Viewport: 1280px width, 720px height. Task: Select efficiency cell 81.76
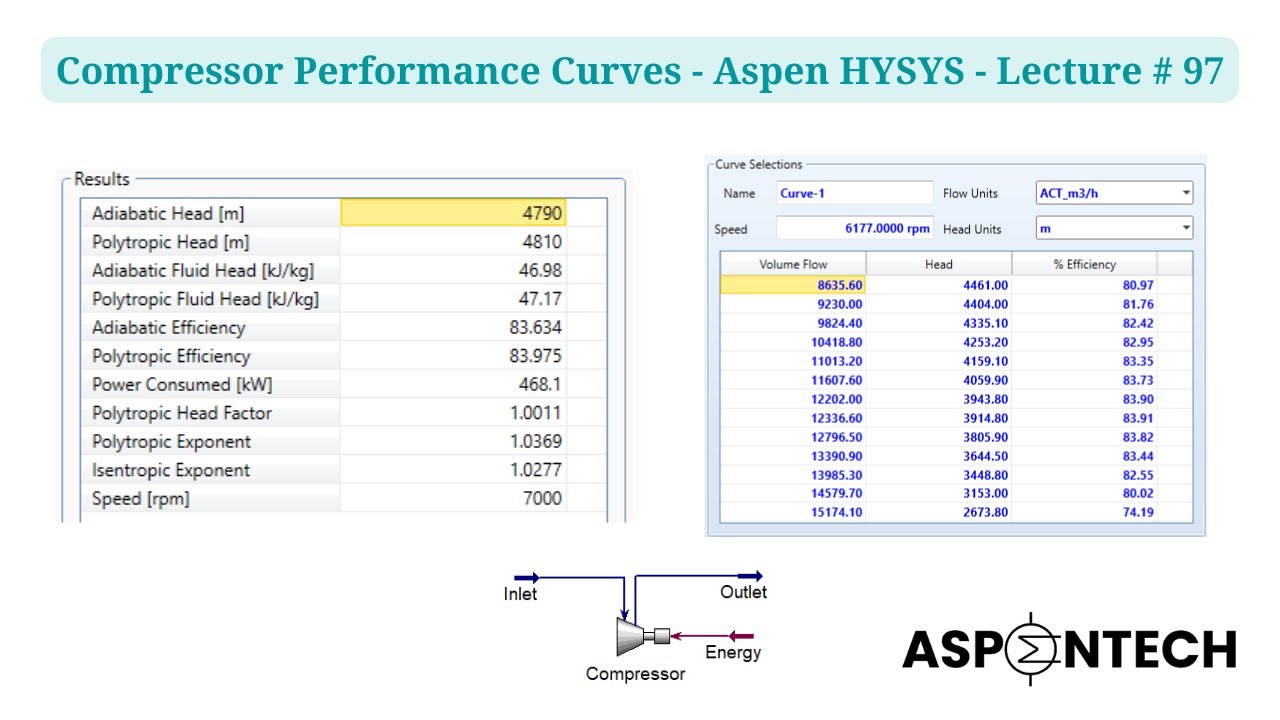(1085, 304)
